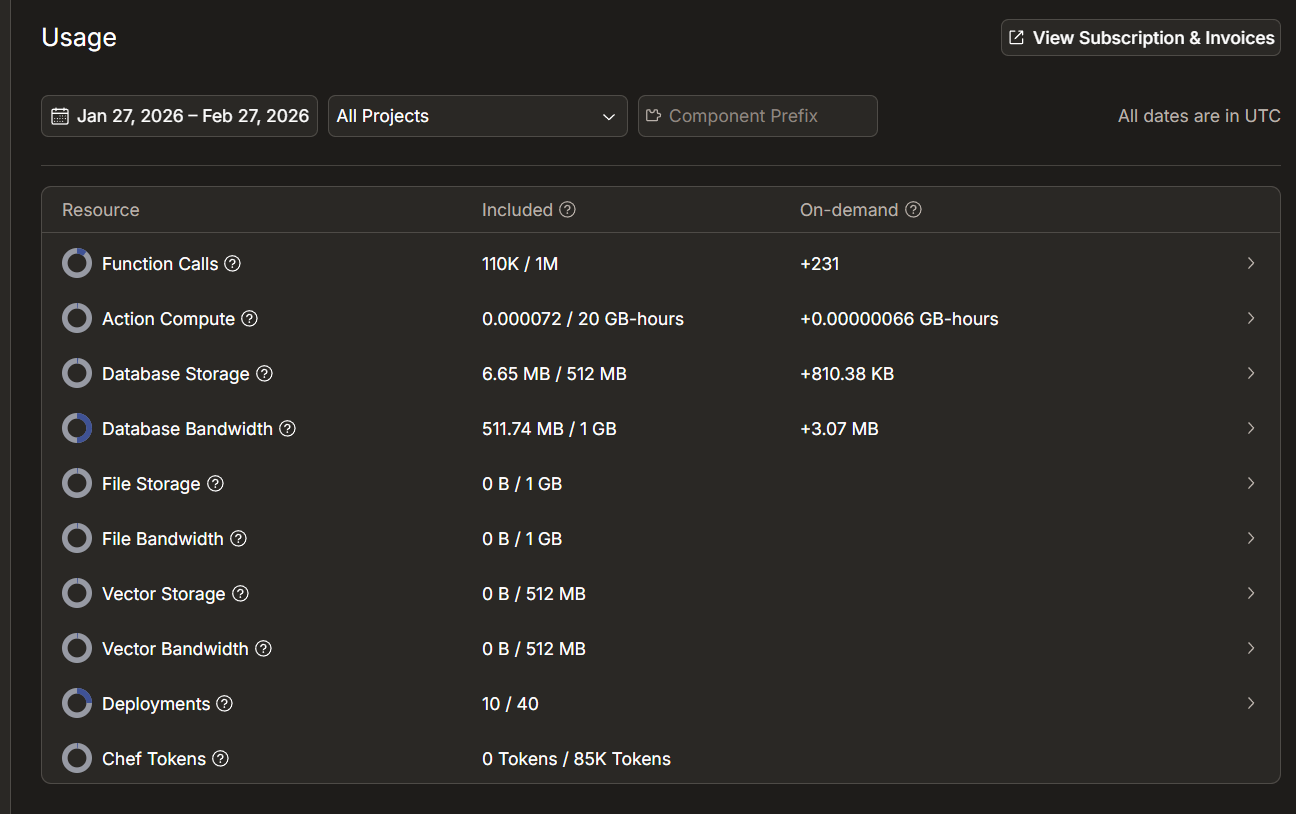Open the All Projects dropdown
The image size is (1296, 814).
pos(477,116)
